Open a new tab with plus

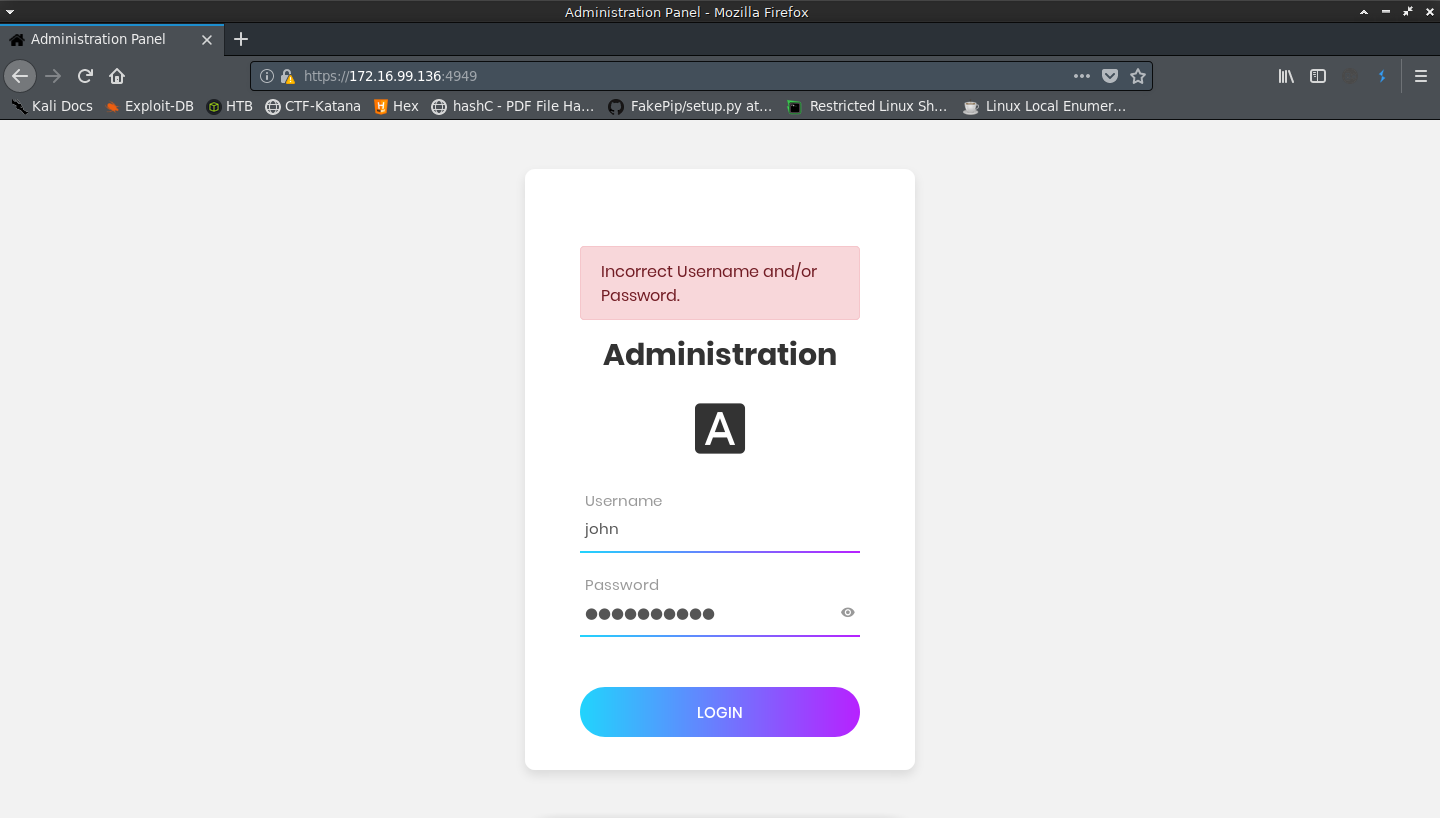pos(240,39)
